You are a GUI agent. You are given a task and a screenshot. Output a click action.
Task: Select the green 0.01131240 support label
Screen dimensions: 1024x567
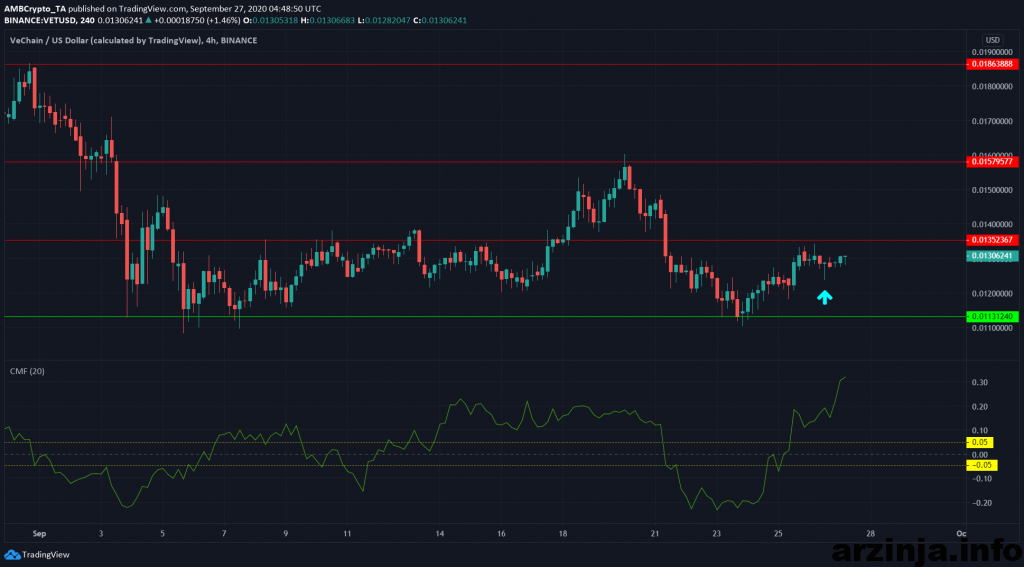click(991, 316)
